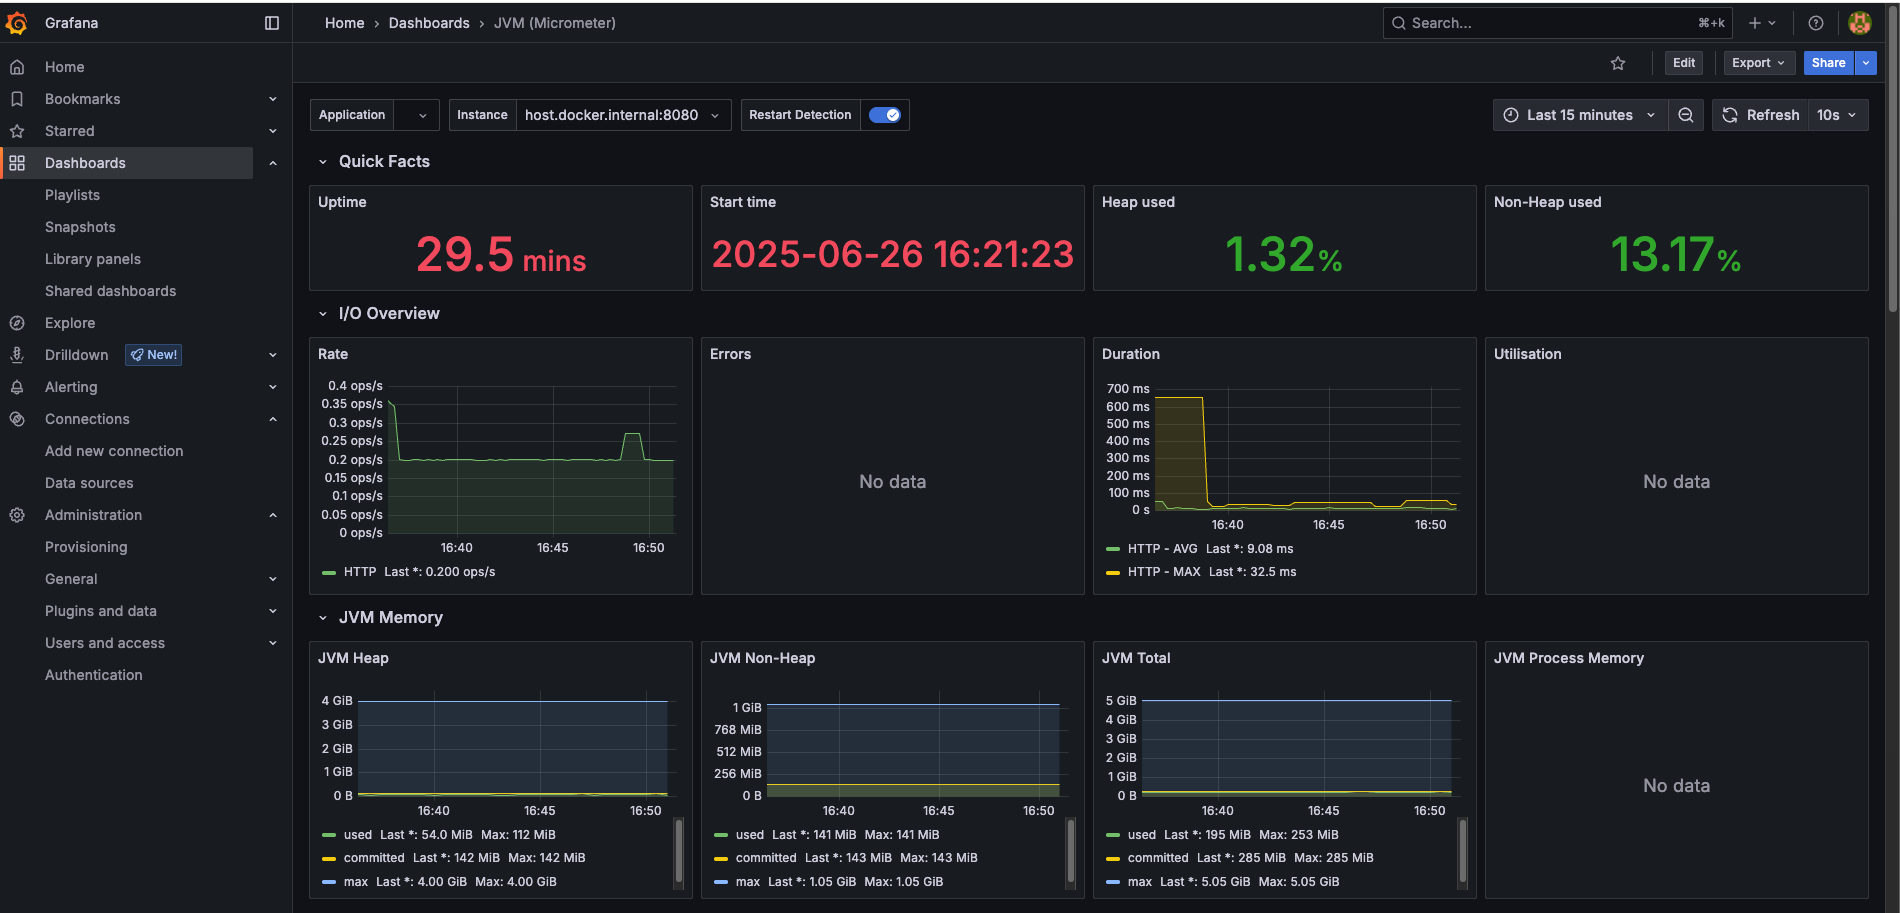Viewport: 1900px width, 913px height.
Task: Click the Drilldown icon in sidebar
Action: [x=17, y=355]
